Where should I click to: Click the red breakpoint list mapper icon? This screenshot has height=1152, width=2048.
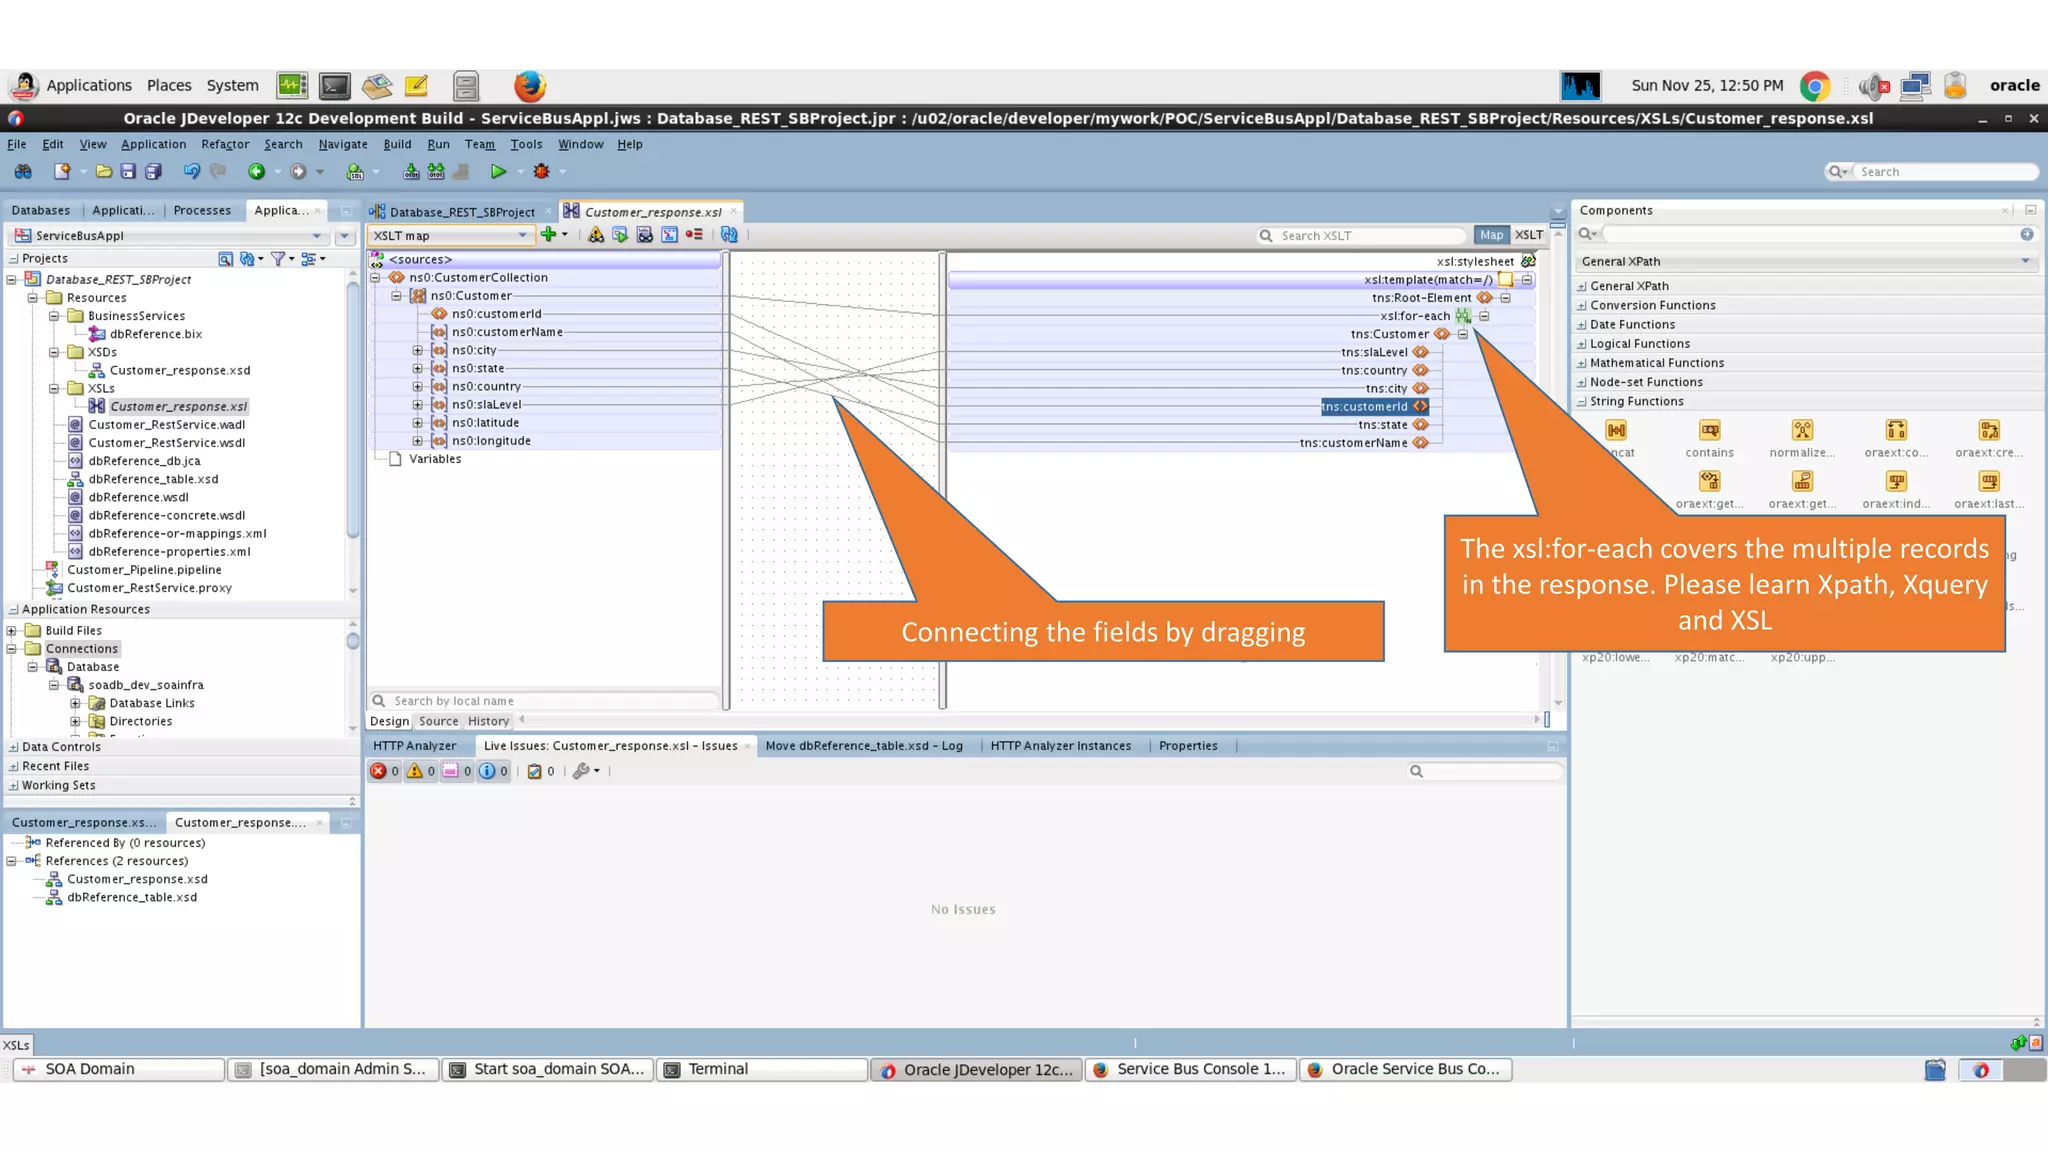click(x=694, y=235)
